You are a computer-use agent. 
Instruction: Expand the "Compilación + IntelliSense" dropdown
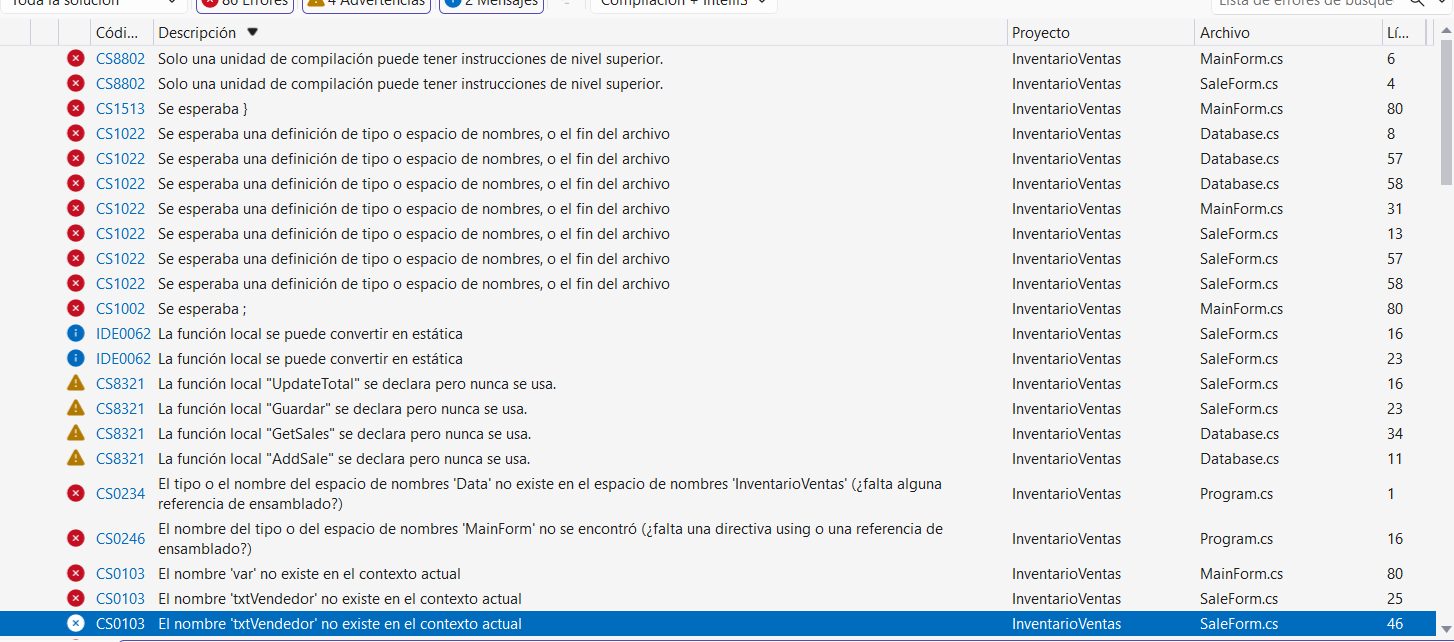683,3
